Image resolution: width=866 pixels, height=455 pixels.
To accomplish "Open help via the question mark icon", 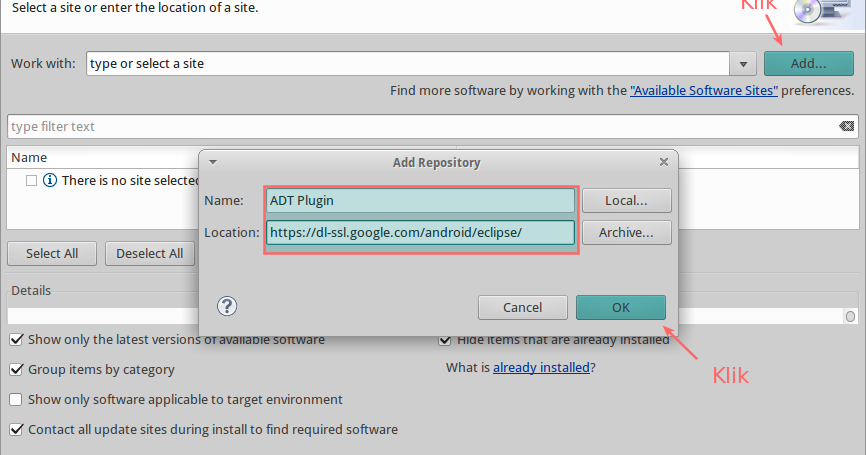I will [x=227, y=306].
